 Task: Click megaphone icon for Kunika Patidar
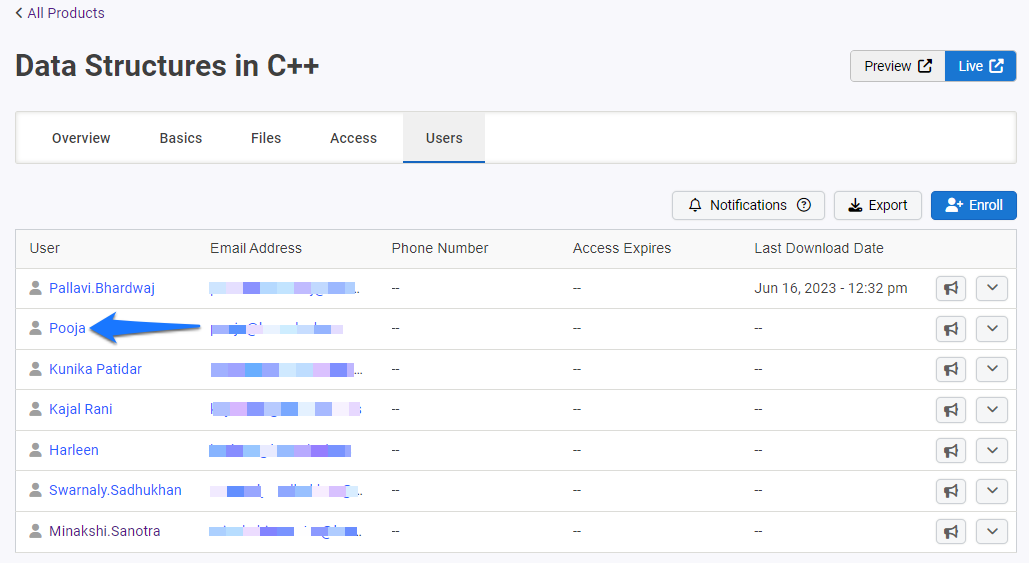[x=950, y=369]
